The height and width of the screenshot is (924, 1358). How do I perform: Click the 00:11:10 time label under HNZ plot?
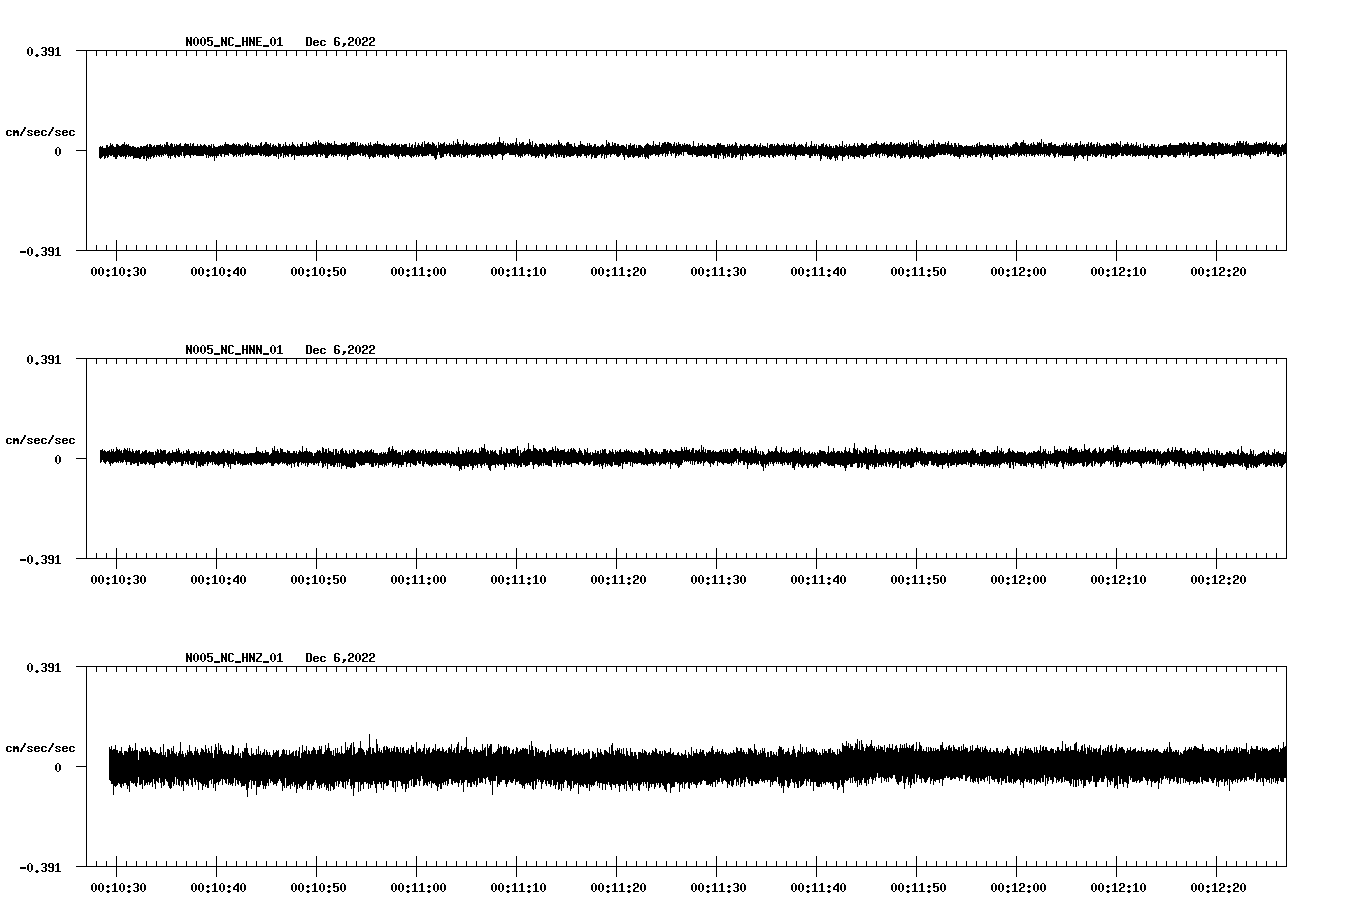point(518,888)
